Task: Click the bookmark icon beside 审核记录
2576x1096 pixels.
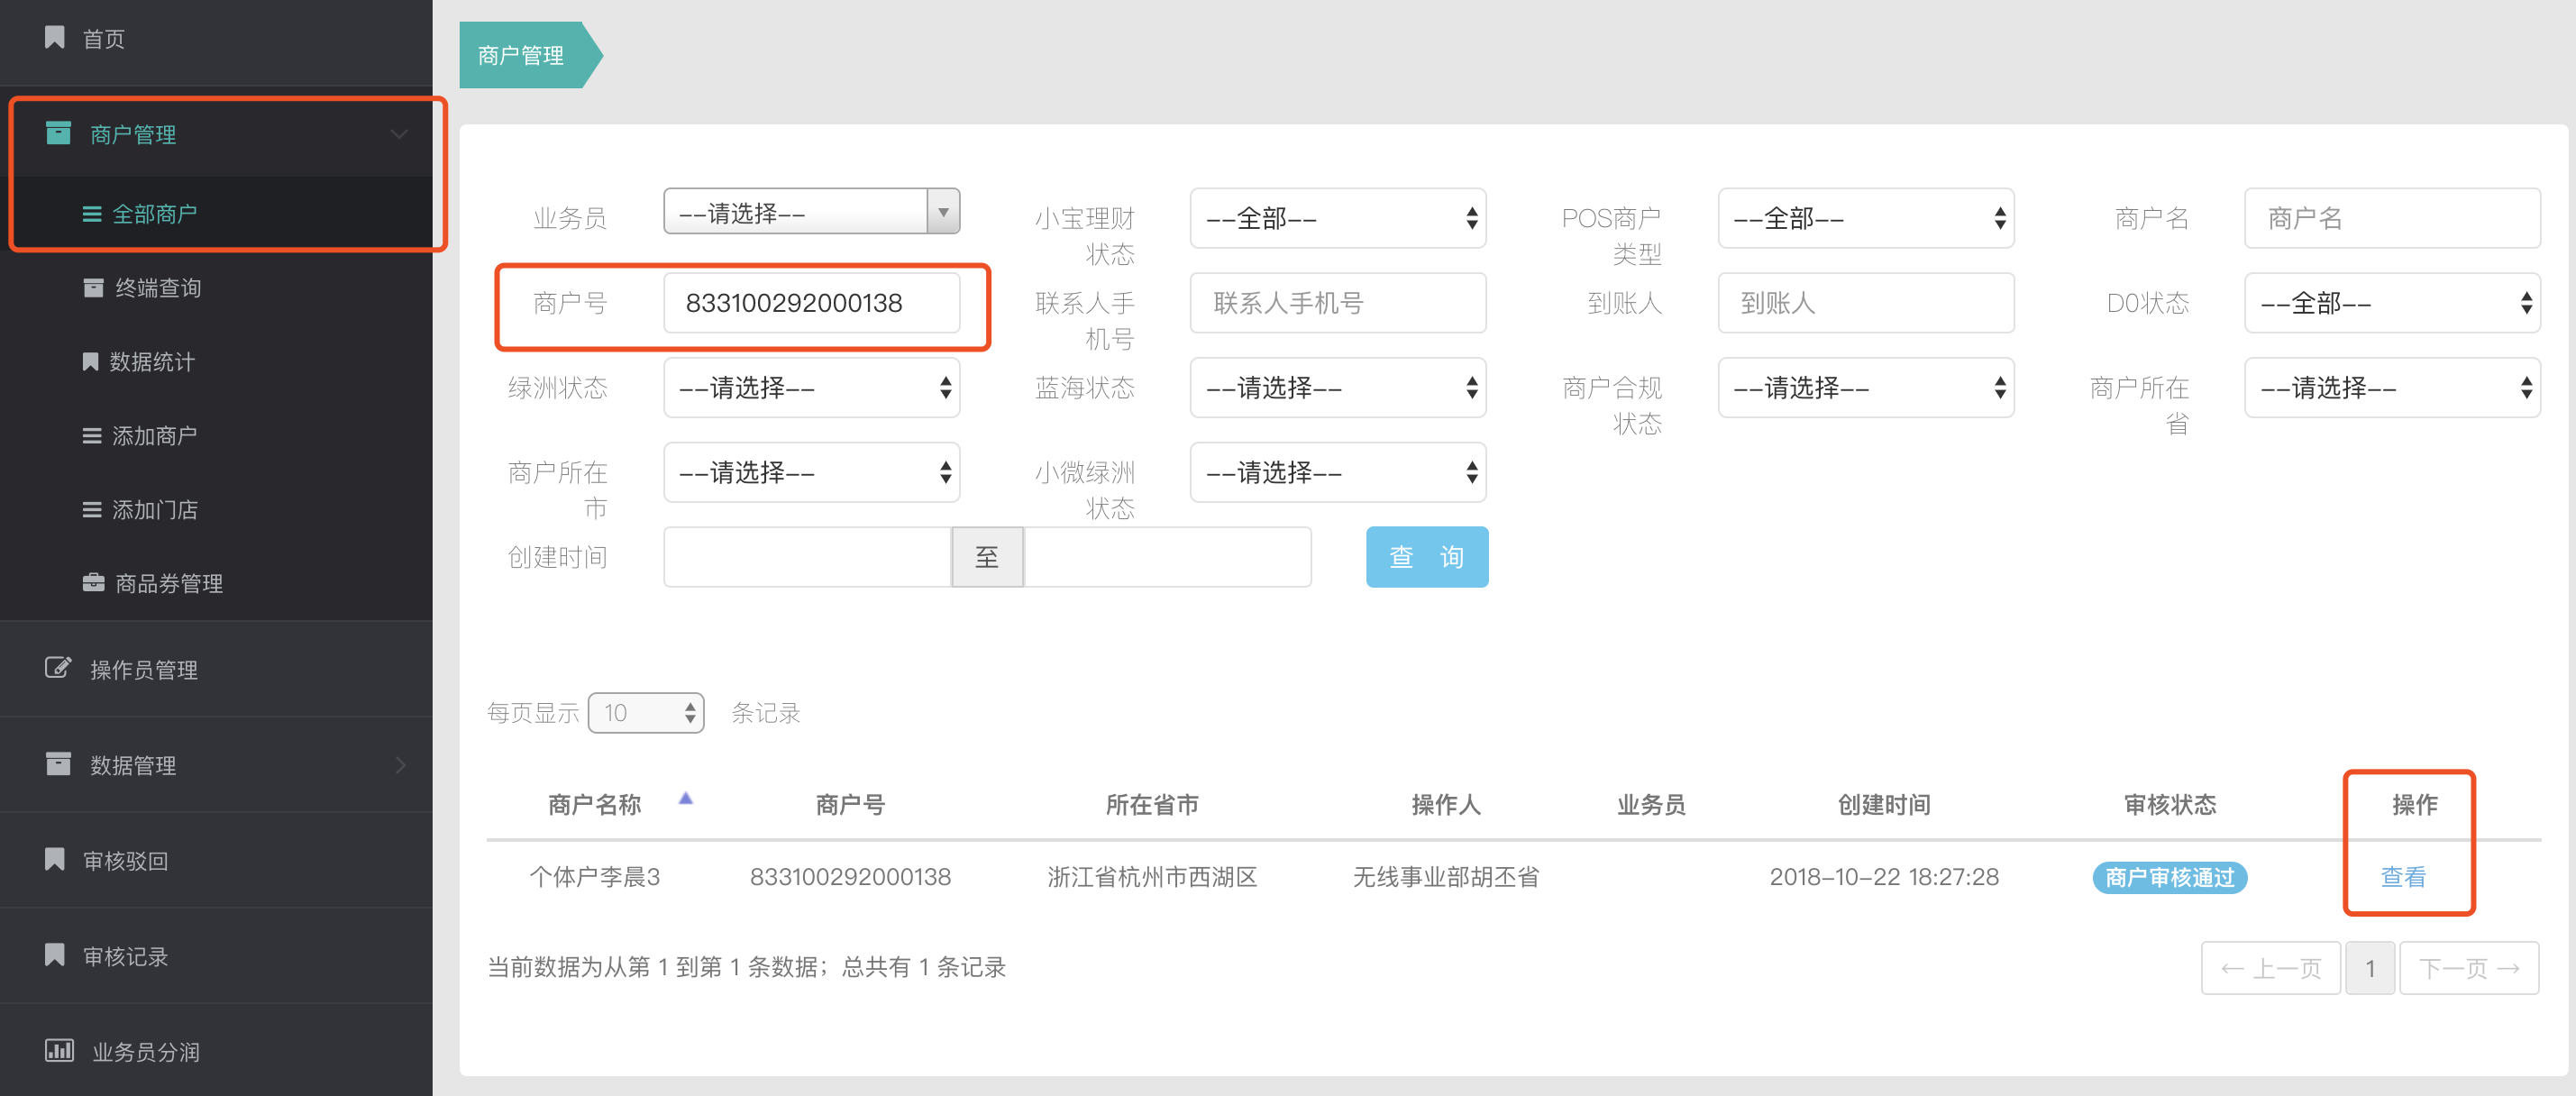Action: tap(55, 955)
